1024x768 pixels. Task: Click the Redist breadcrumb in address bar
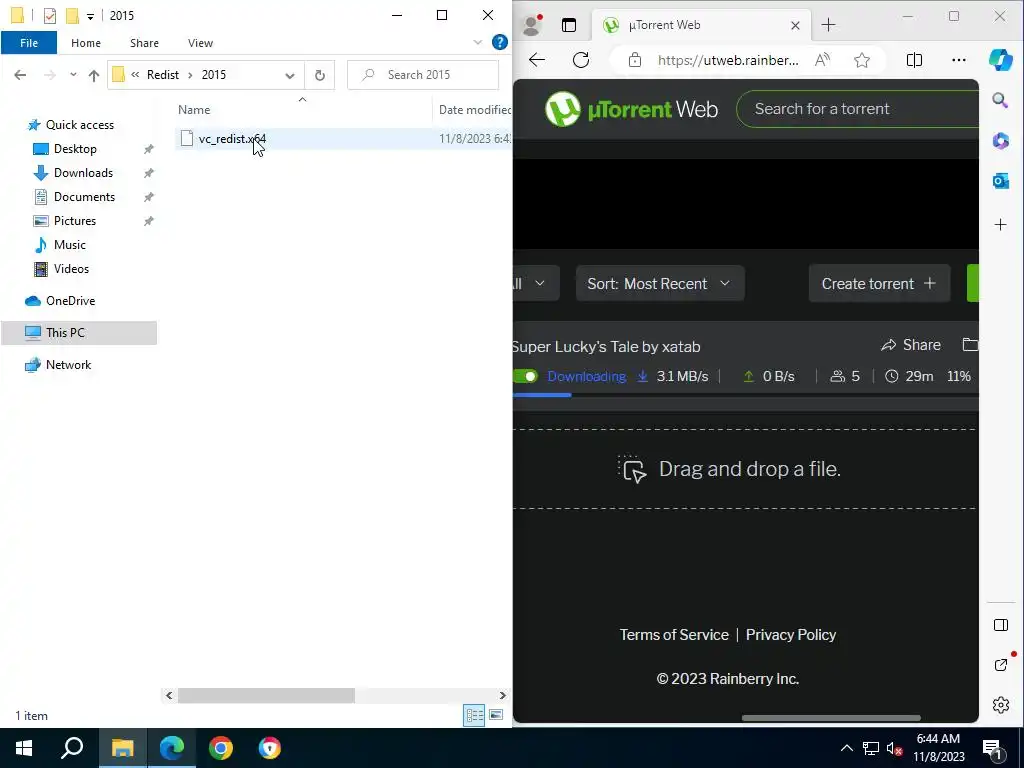[163, 75]
